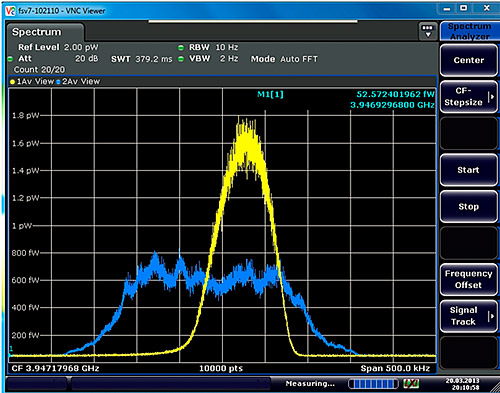This screenshot has width=500, height=393.
Task: Click the marker power 52.572401962 fW reading
Action: [x=396, y=94]
